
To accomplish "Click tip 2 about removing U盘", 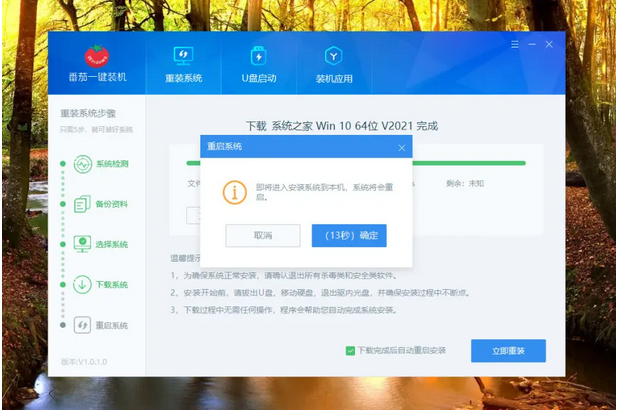I will [x=320, y=293].
